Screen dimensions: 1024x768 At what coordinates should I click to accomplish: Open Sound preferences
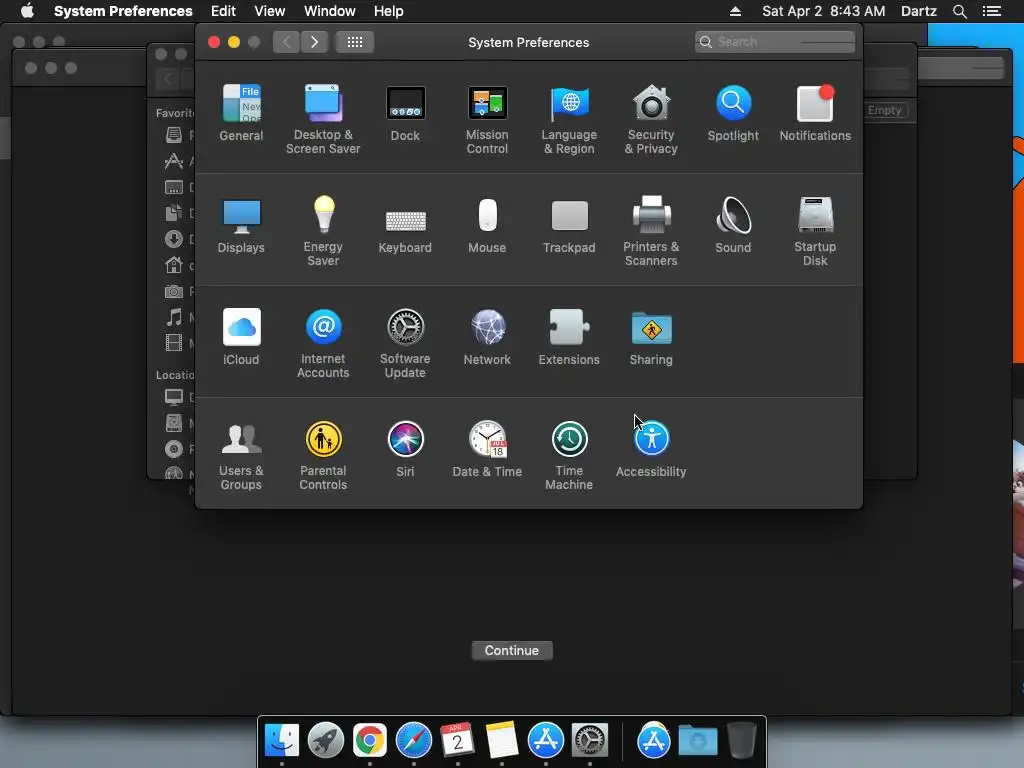pyautogui.click(x=733, y=225)
